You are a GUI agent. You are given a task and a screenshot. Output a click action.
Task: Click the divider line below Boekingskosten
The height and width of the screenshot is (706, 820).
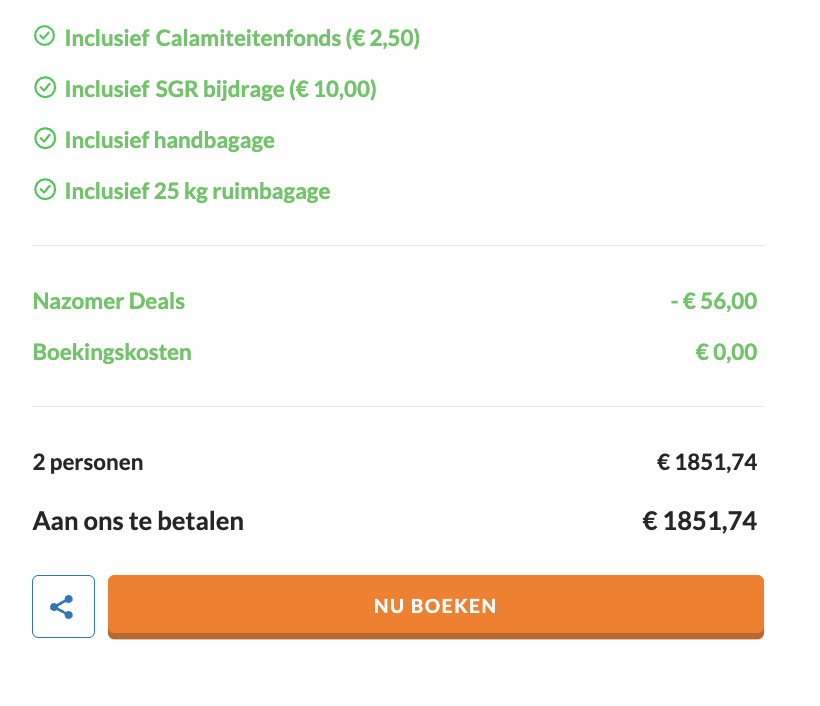[x=398, y=406]
